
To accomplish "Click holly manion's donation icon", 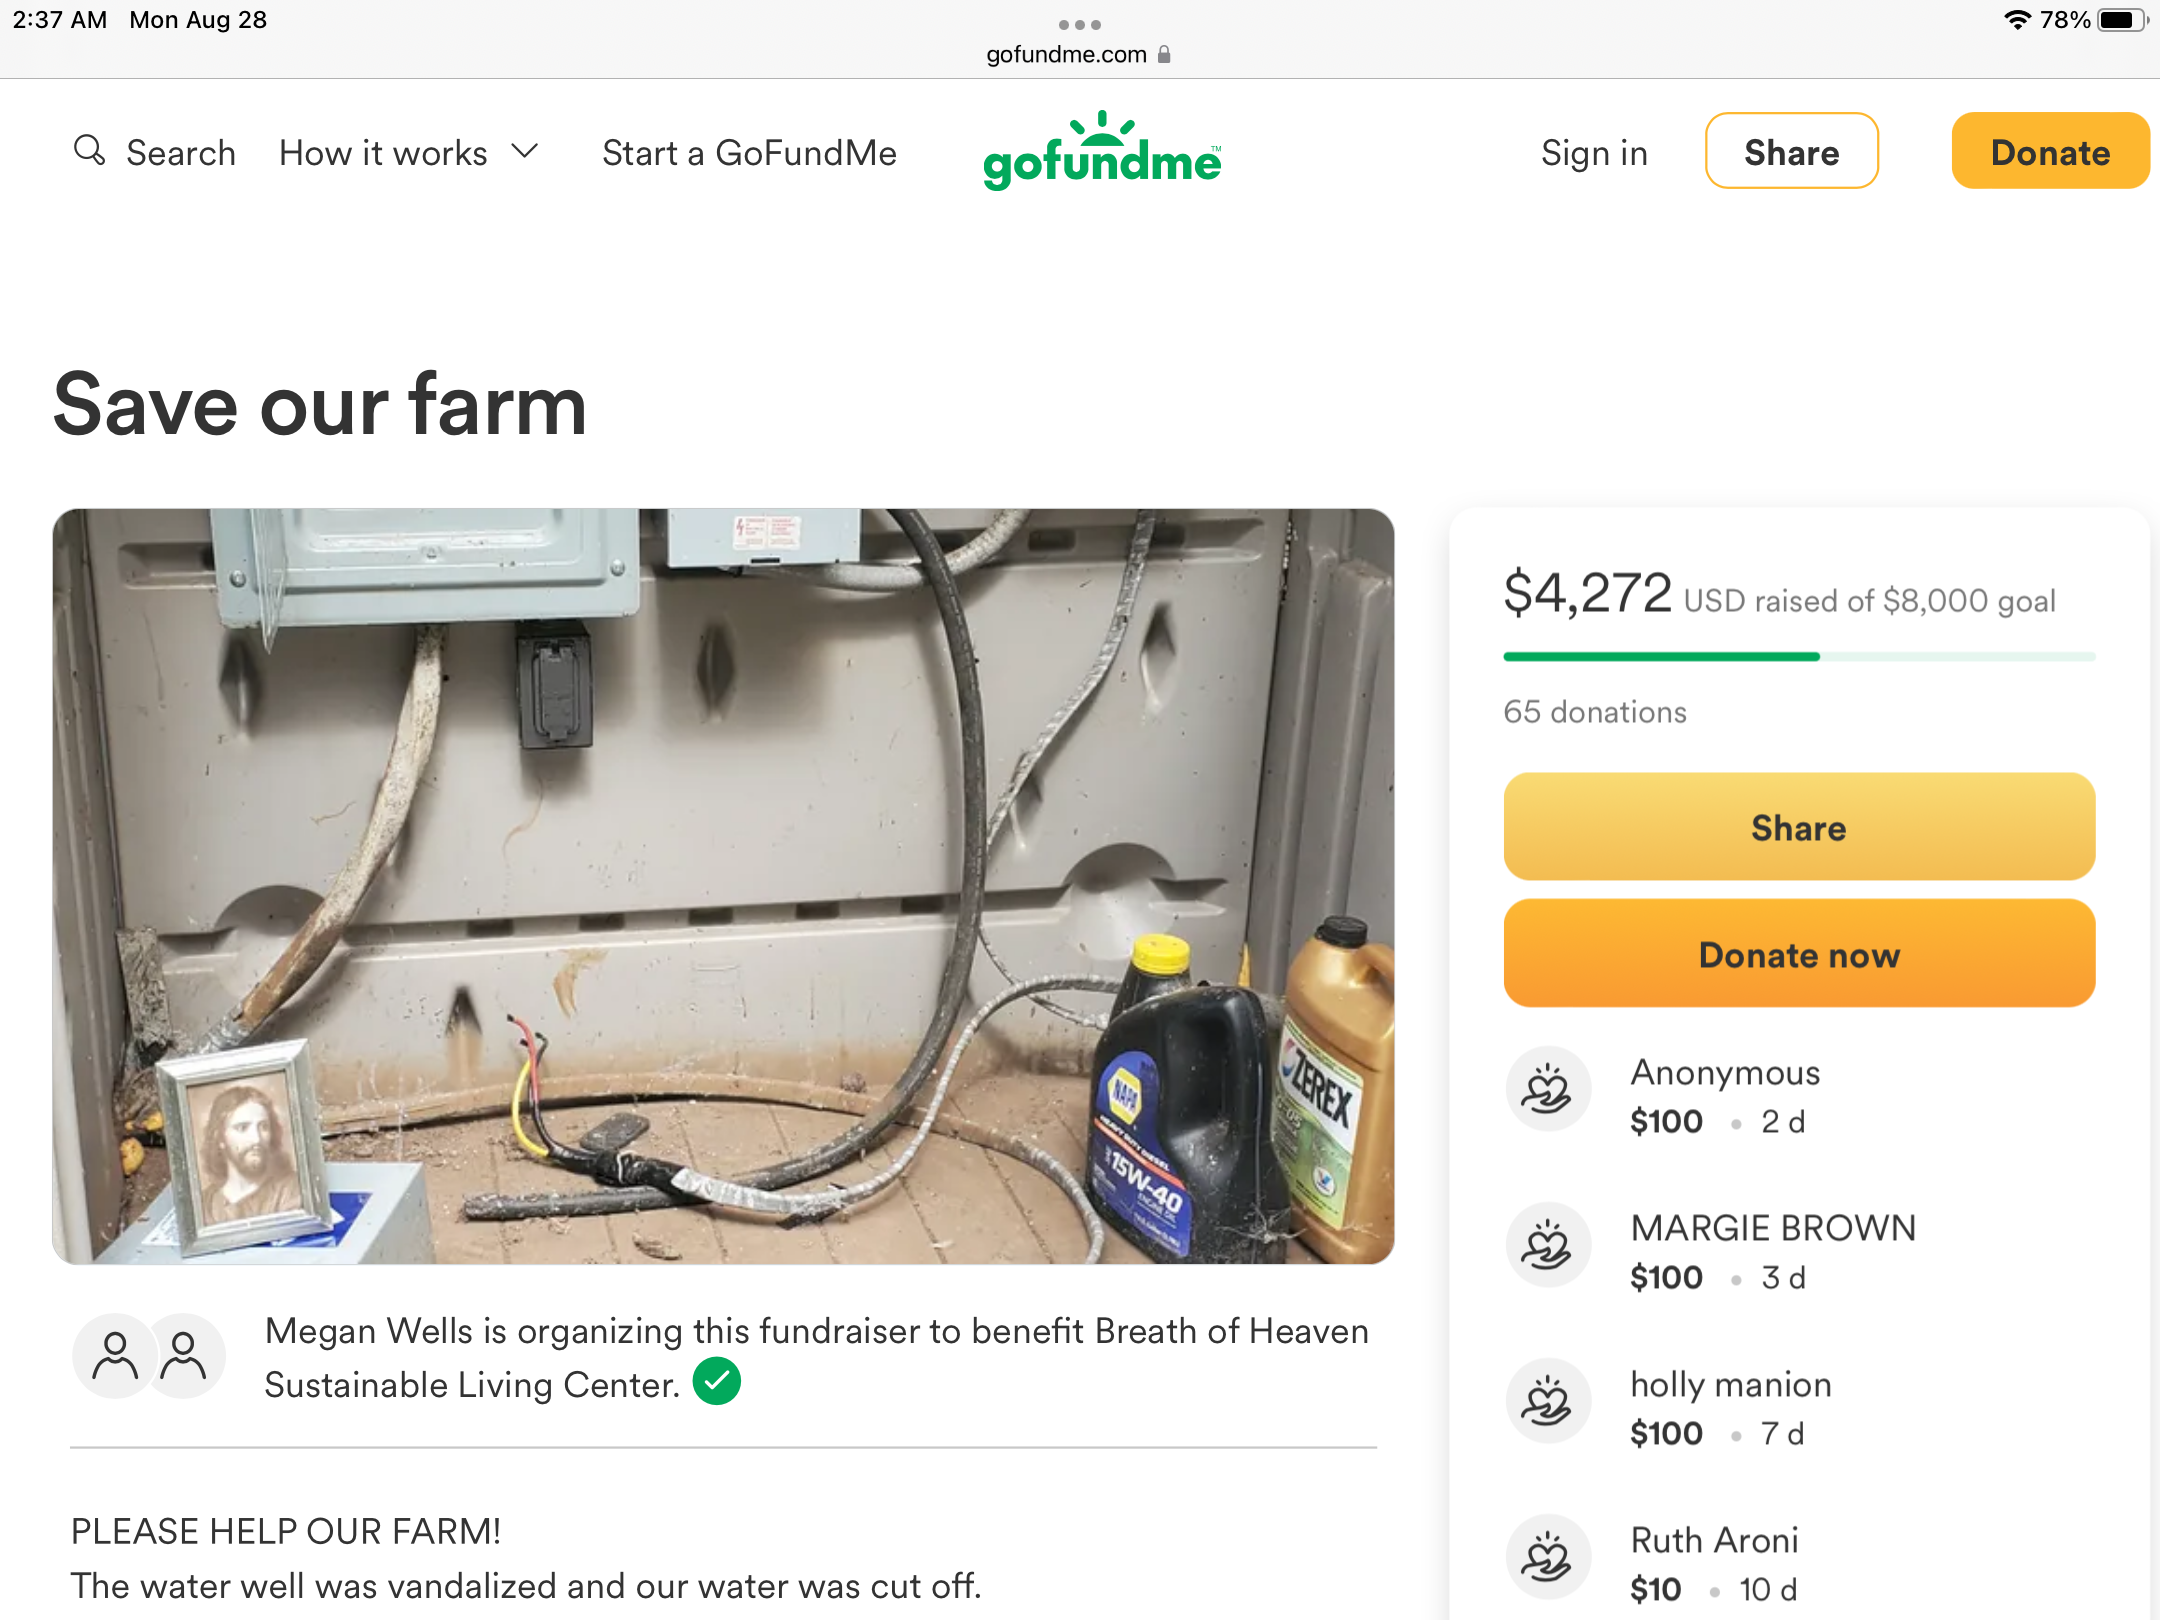I will (1547, 1402).
